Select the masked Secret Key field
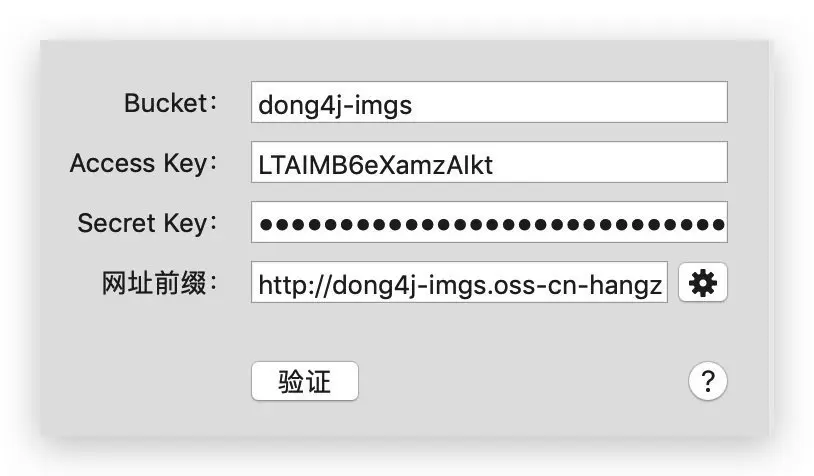Viewport: 814px width, 476px height. tap(489, 223)
